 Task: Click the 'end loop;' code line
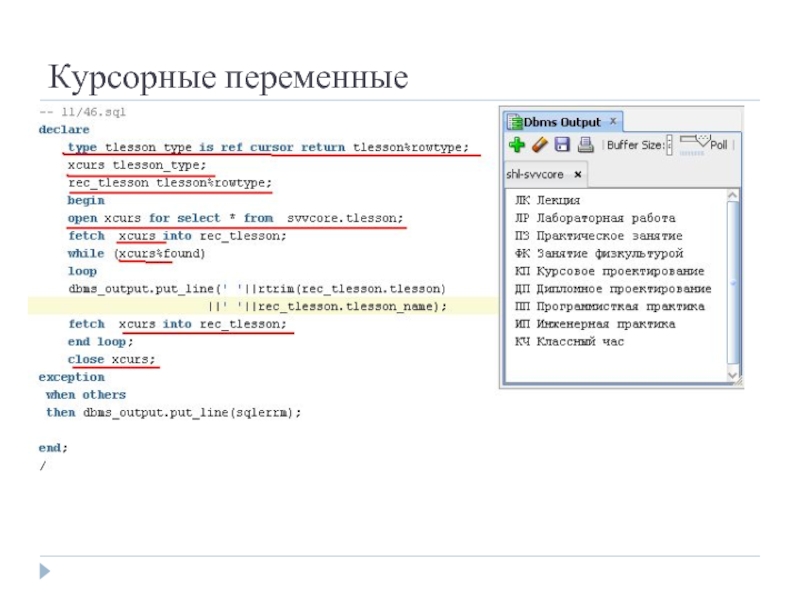(x=101, y=342)
